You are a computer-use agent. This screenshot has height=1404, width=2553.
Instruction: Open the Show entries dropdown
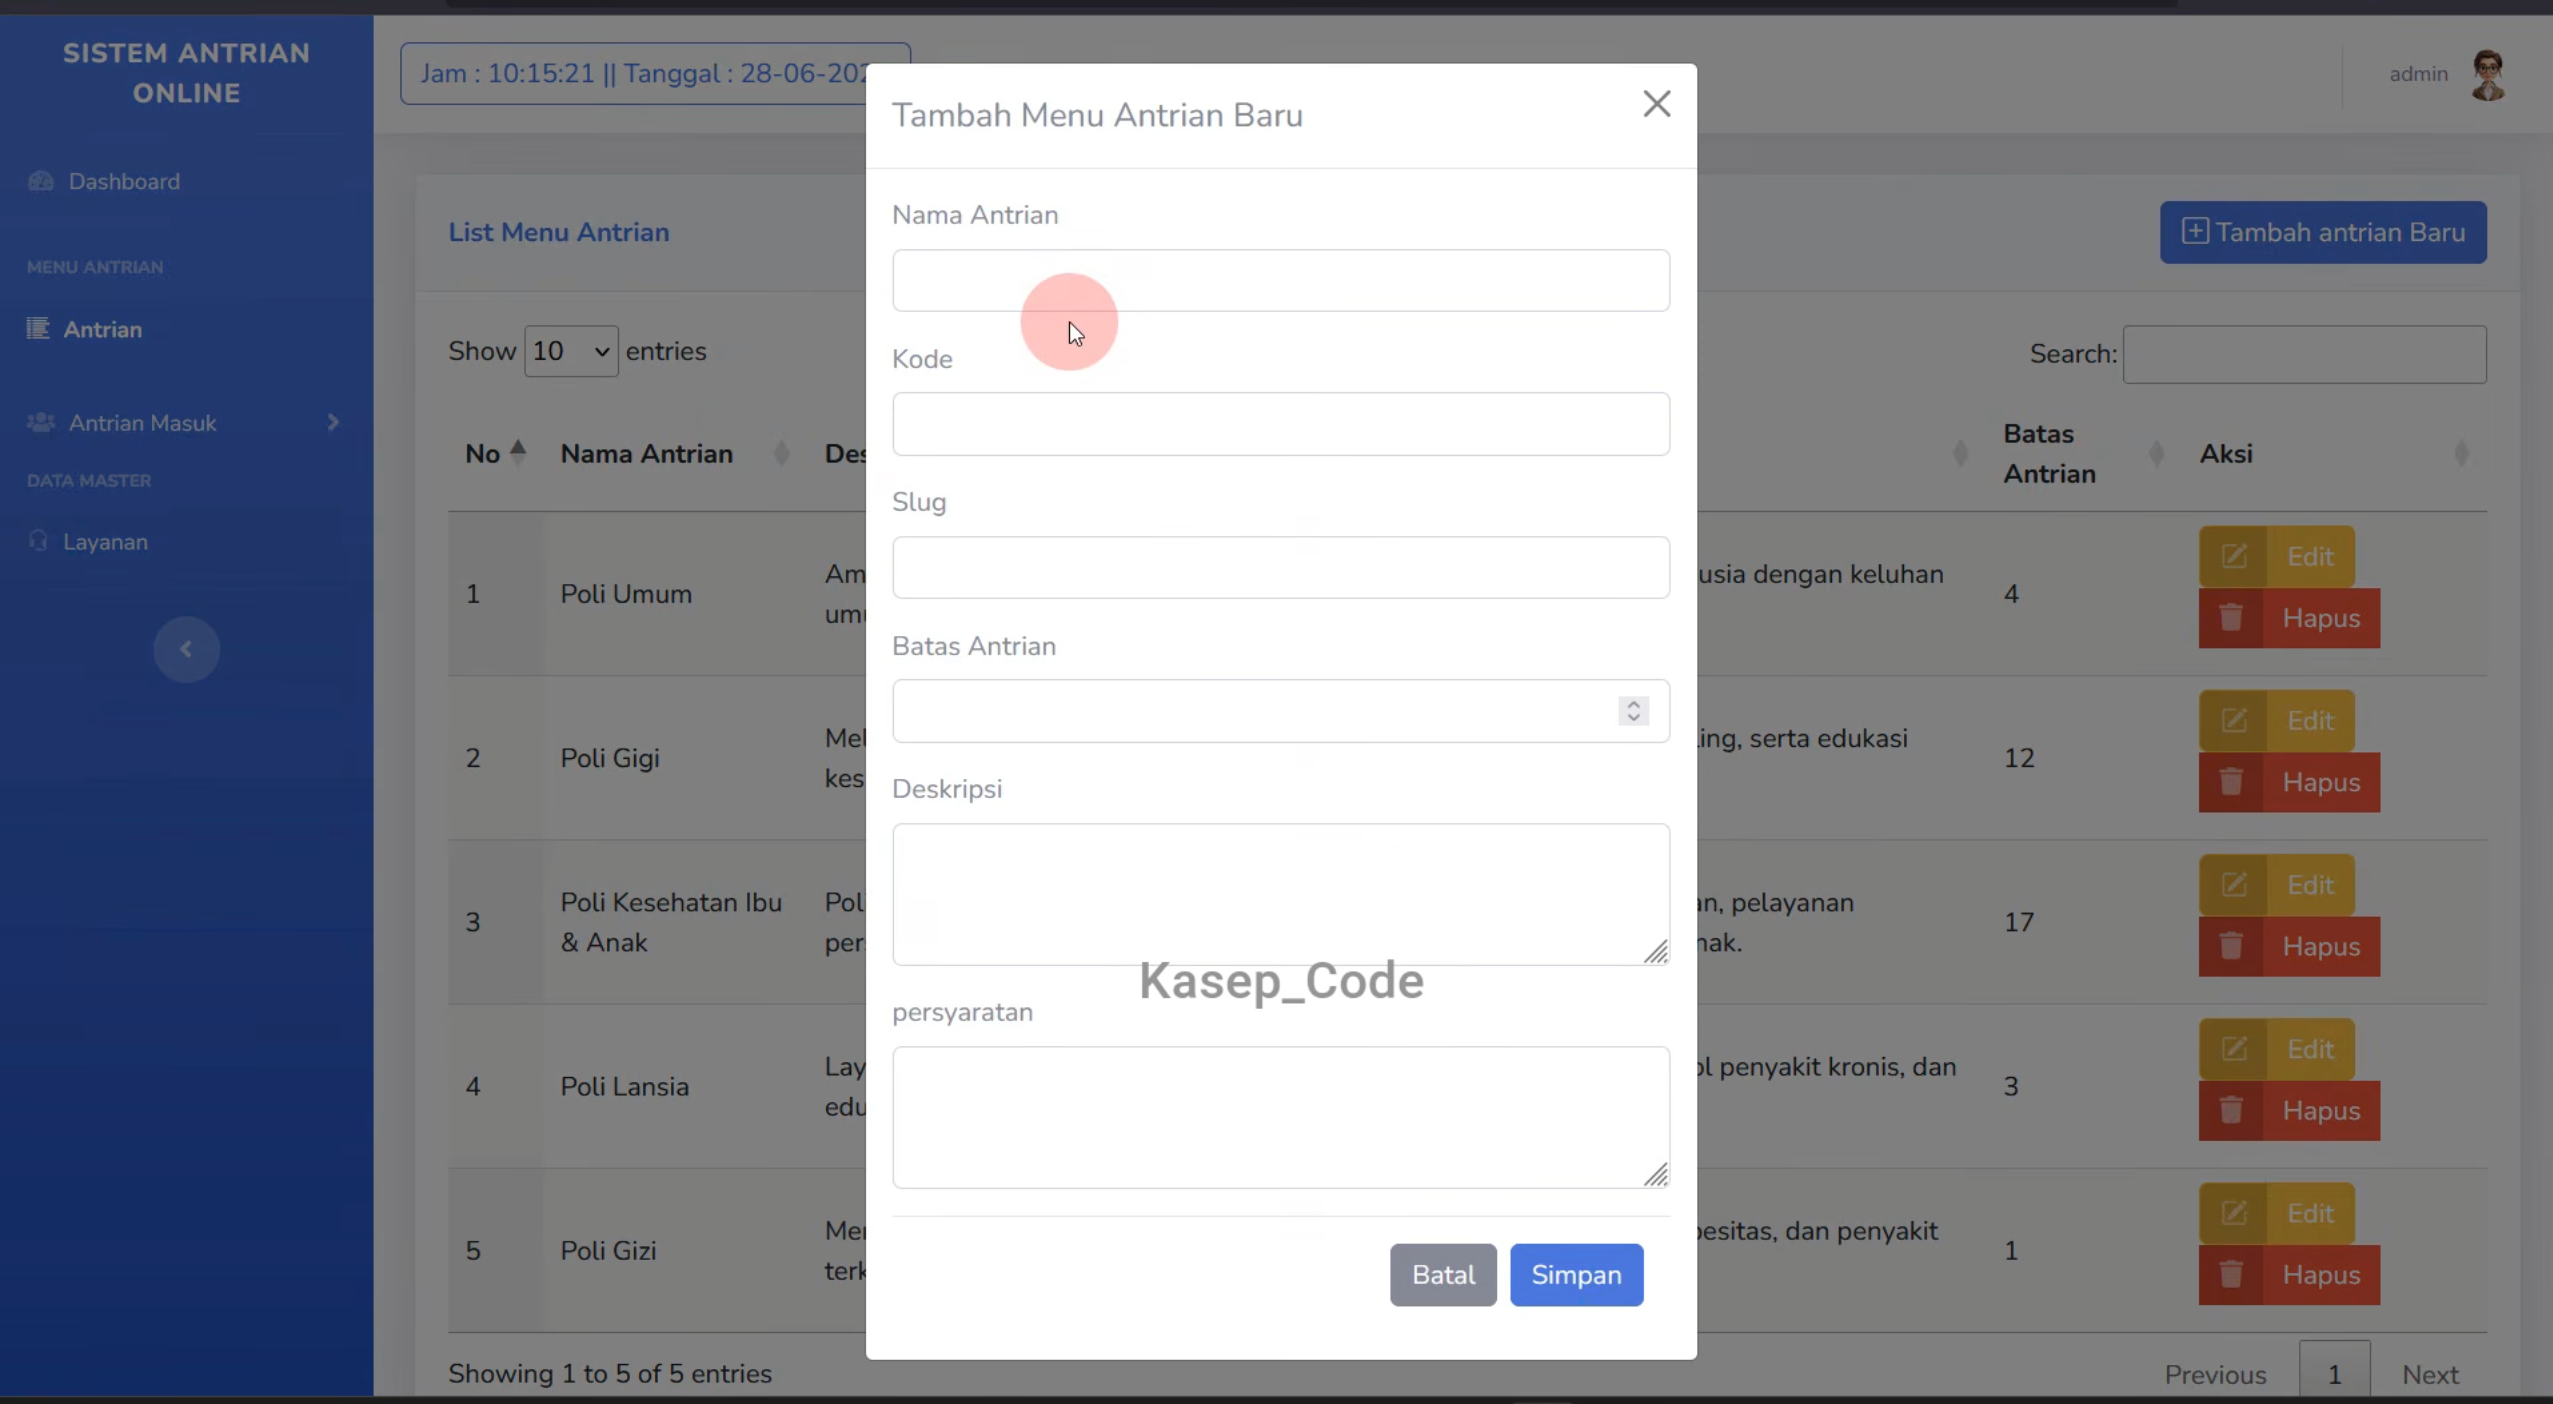coord(571,351)
